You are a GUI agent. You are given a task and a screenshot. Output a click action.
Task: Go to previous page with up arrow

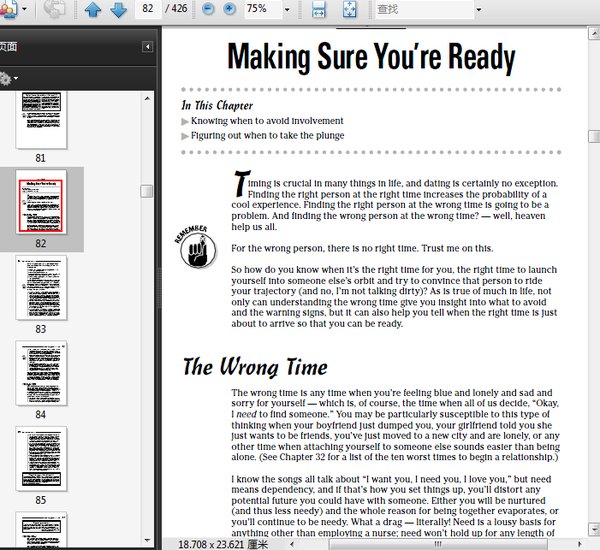pos(93,9)
